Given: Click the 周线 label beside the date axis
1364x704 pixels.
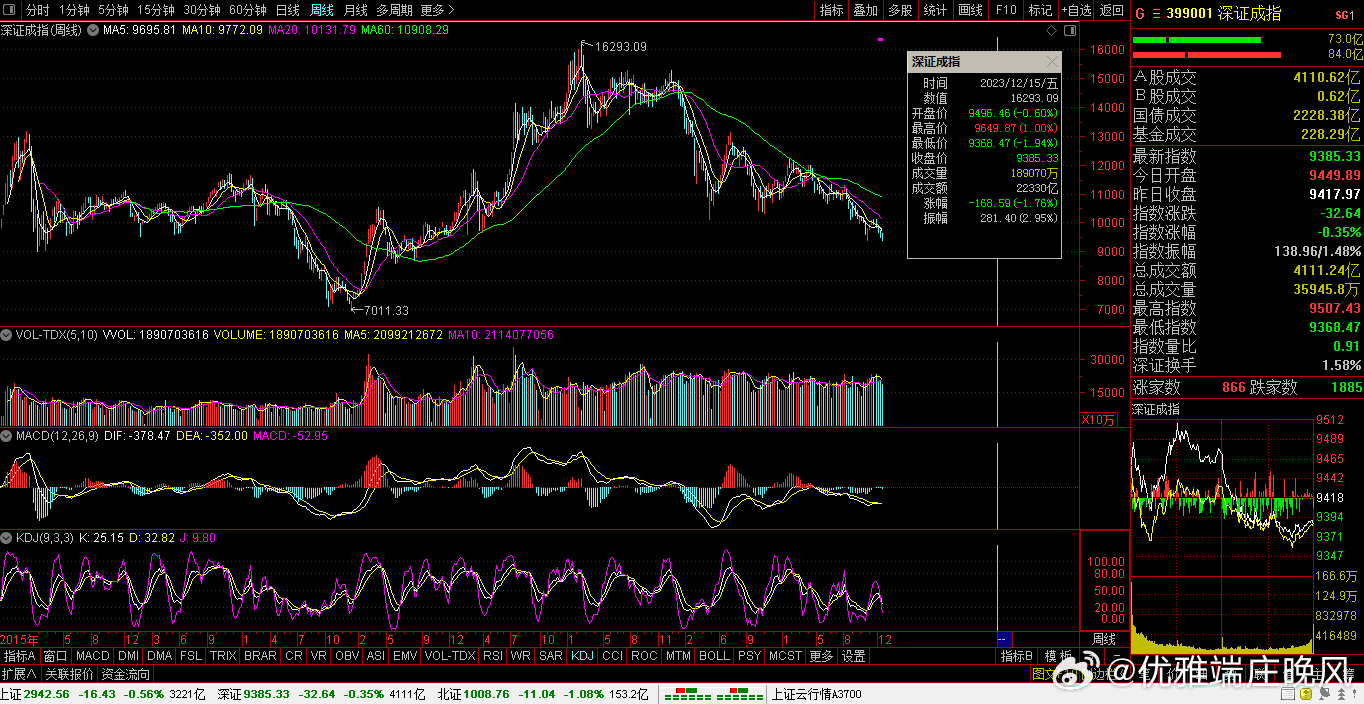Looking at the screenshot, I should [1104, 639].
